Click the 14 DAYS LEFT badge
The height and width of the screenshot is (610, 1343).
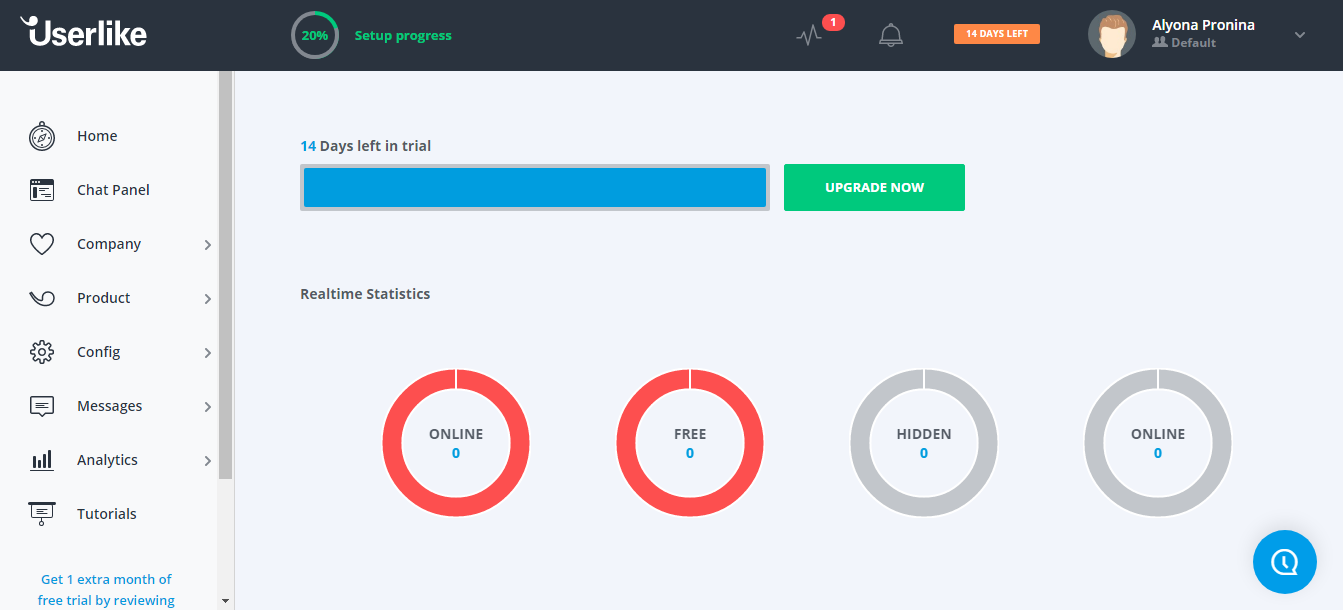tap(997, 34)
